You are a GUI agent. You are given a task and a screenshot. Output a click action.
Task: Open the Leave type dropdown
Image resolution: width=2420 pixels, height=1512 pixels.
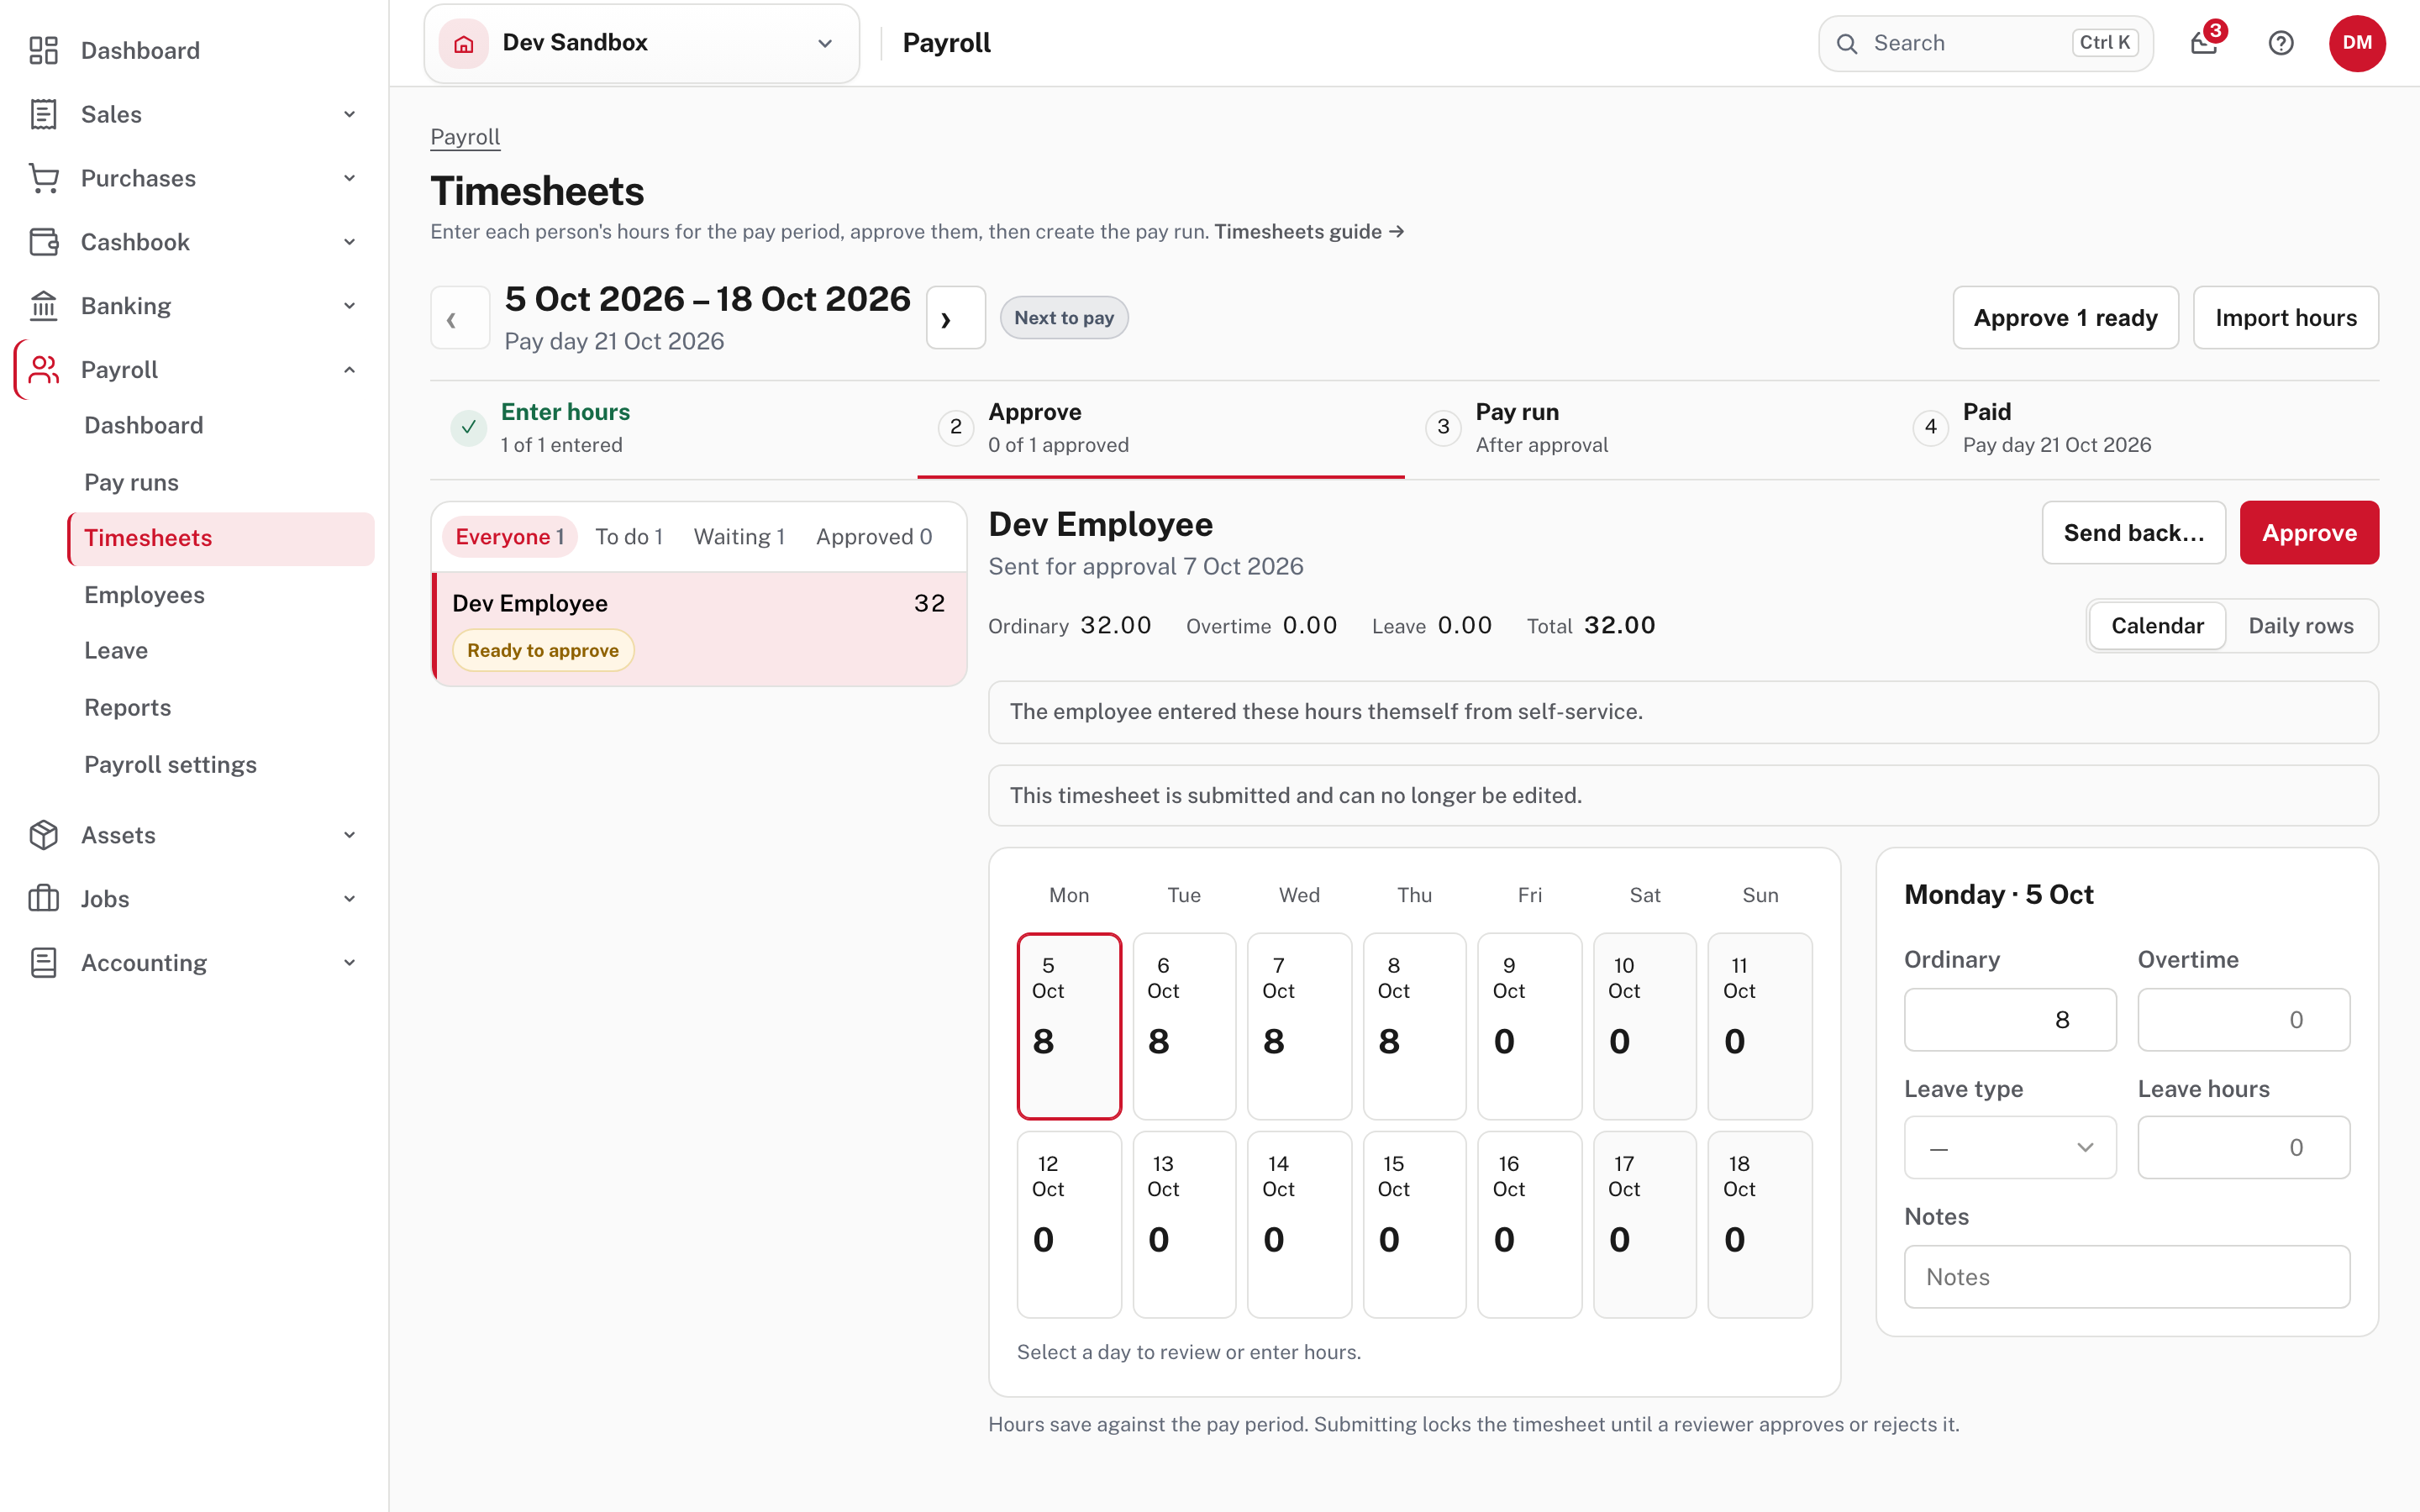(x=2010, y=1148)
